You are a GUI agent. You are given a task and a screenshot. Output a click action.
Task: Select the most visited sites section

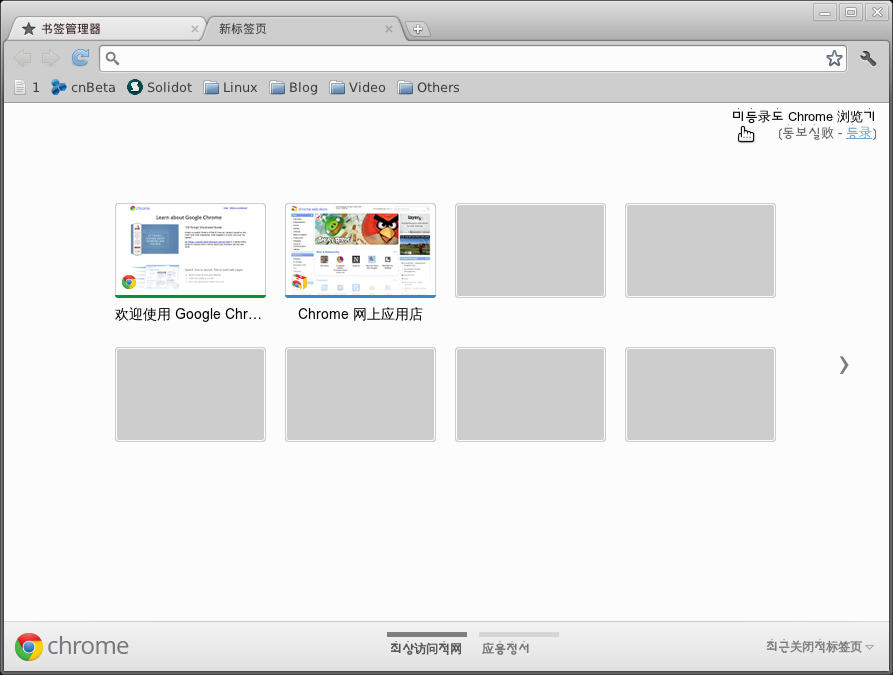click(426, 644)
